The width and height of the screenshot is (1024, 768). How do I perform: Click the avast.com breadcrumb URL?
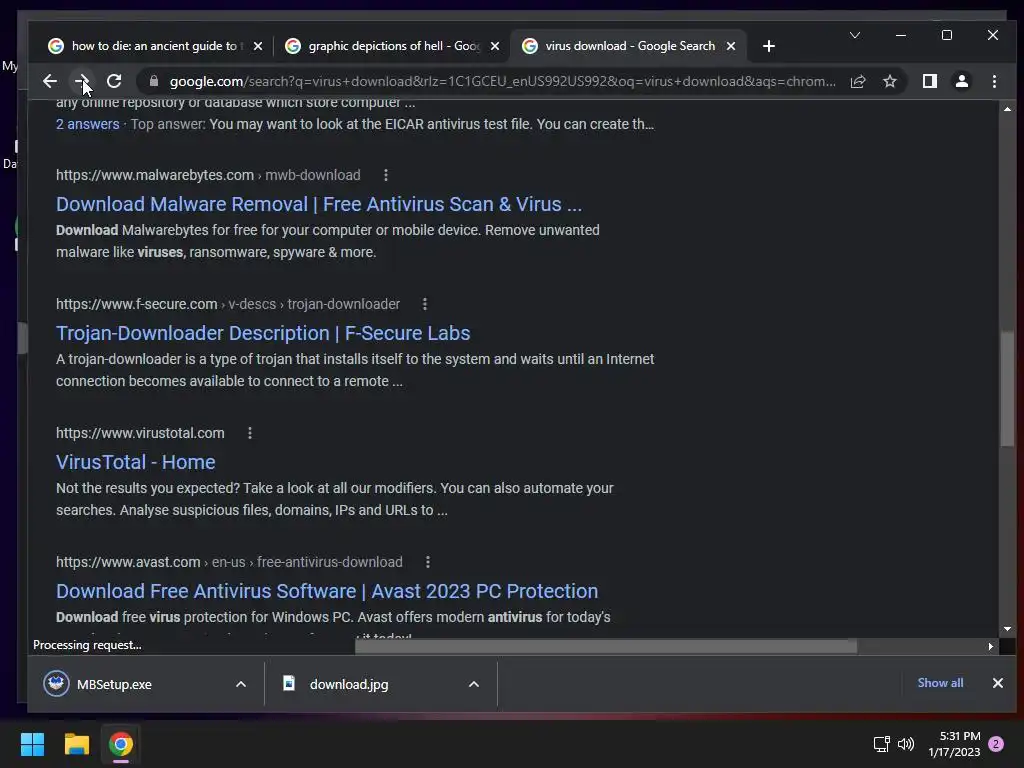[229, 562]
